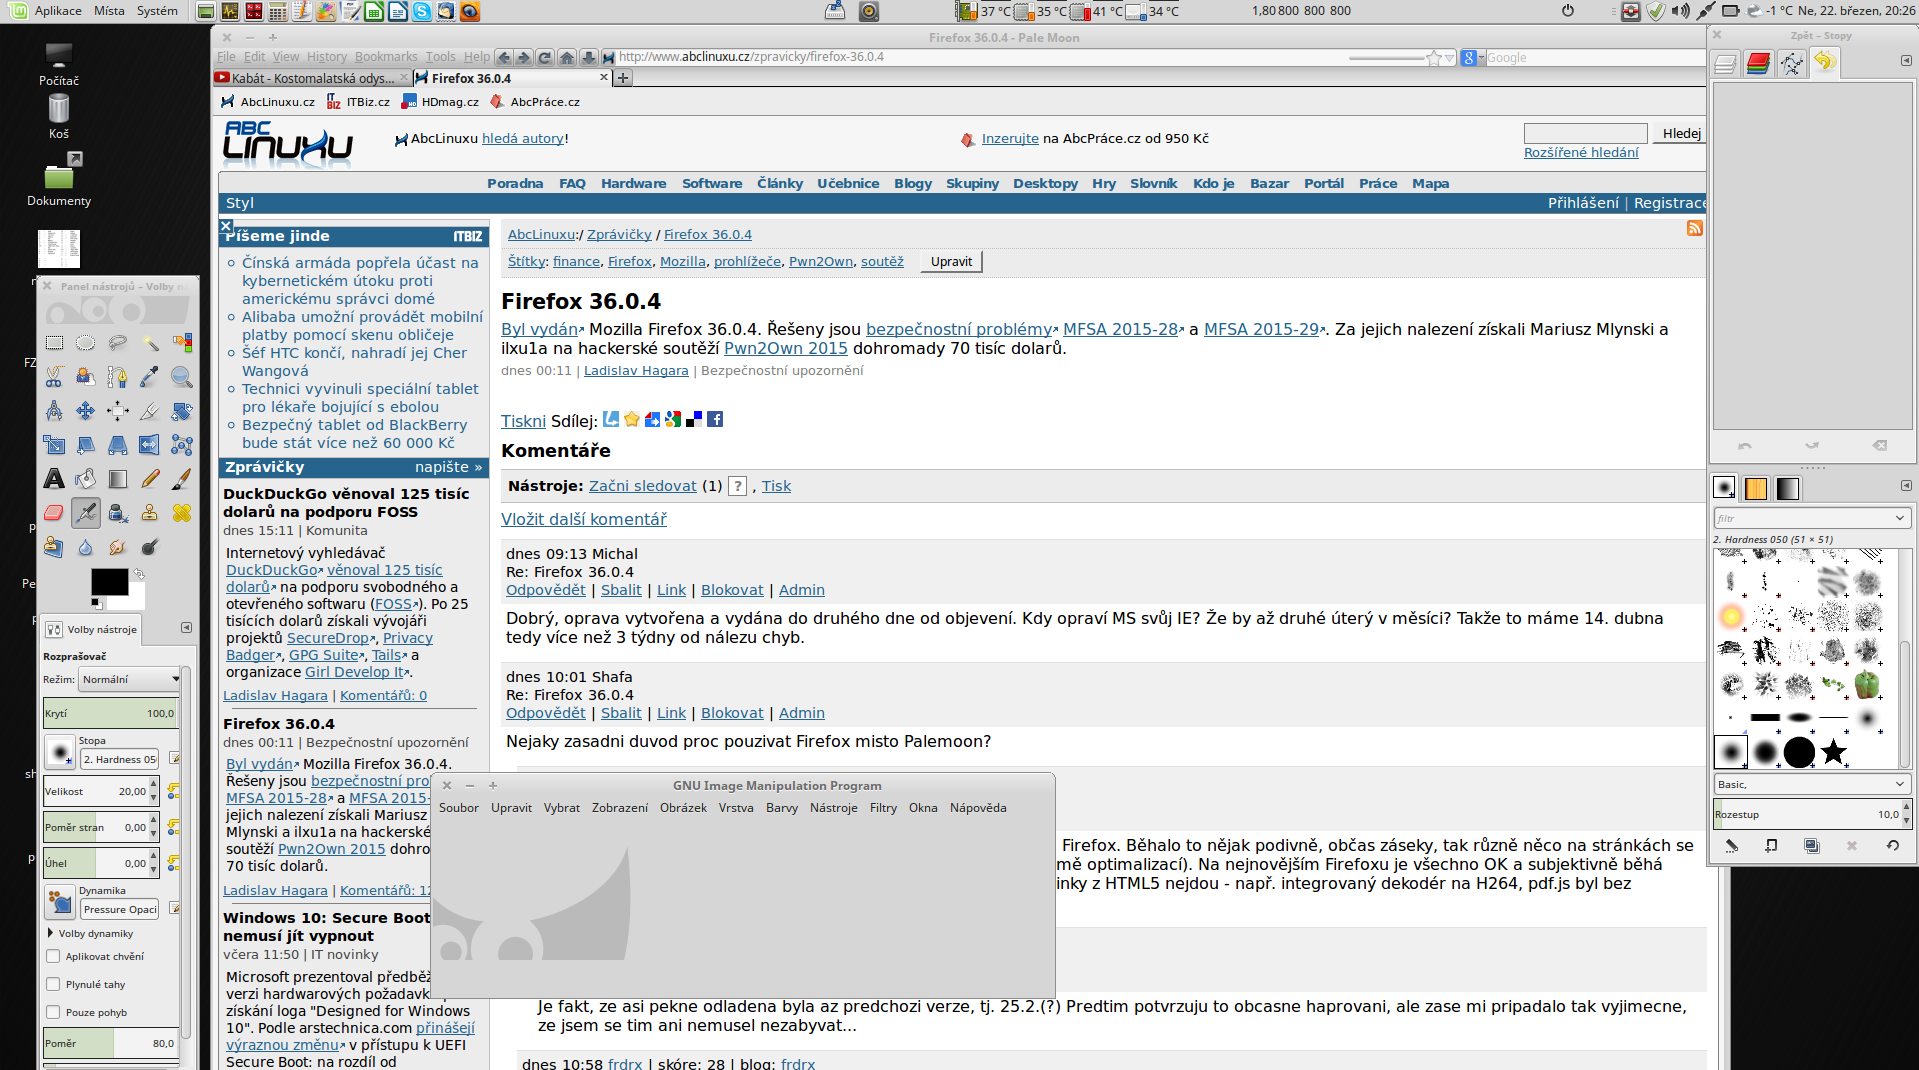Select the Text tool
This screenshot has height=1070, width=1919.
(54, 479)
